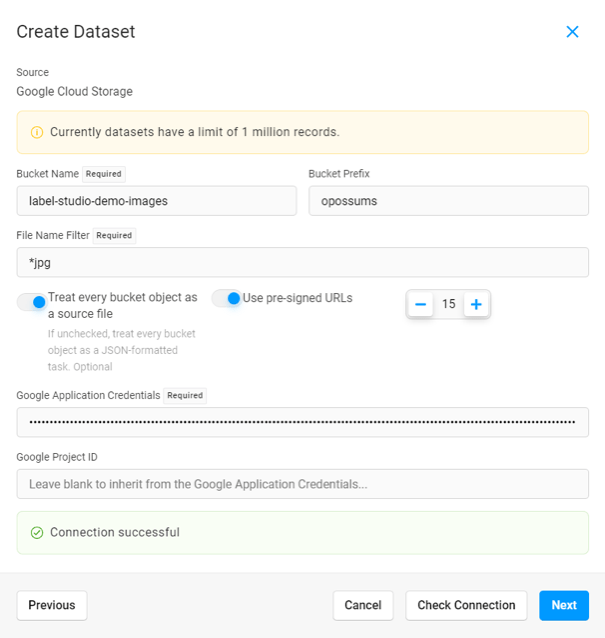Click the green checkmark beside Connection successful
The height and width of the screenshot is (638, 605).
37,533
